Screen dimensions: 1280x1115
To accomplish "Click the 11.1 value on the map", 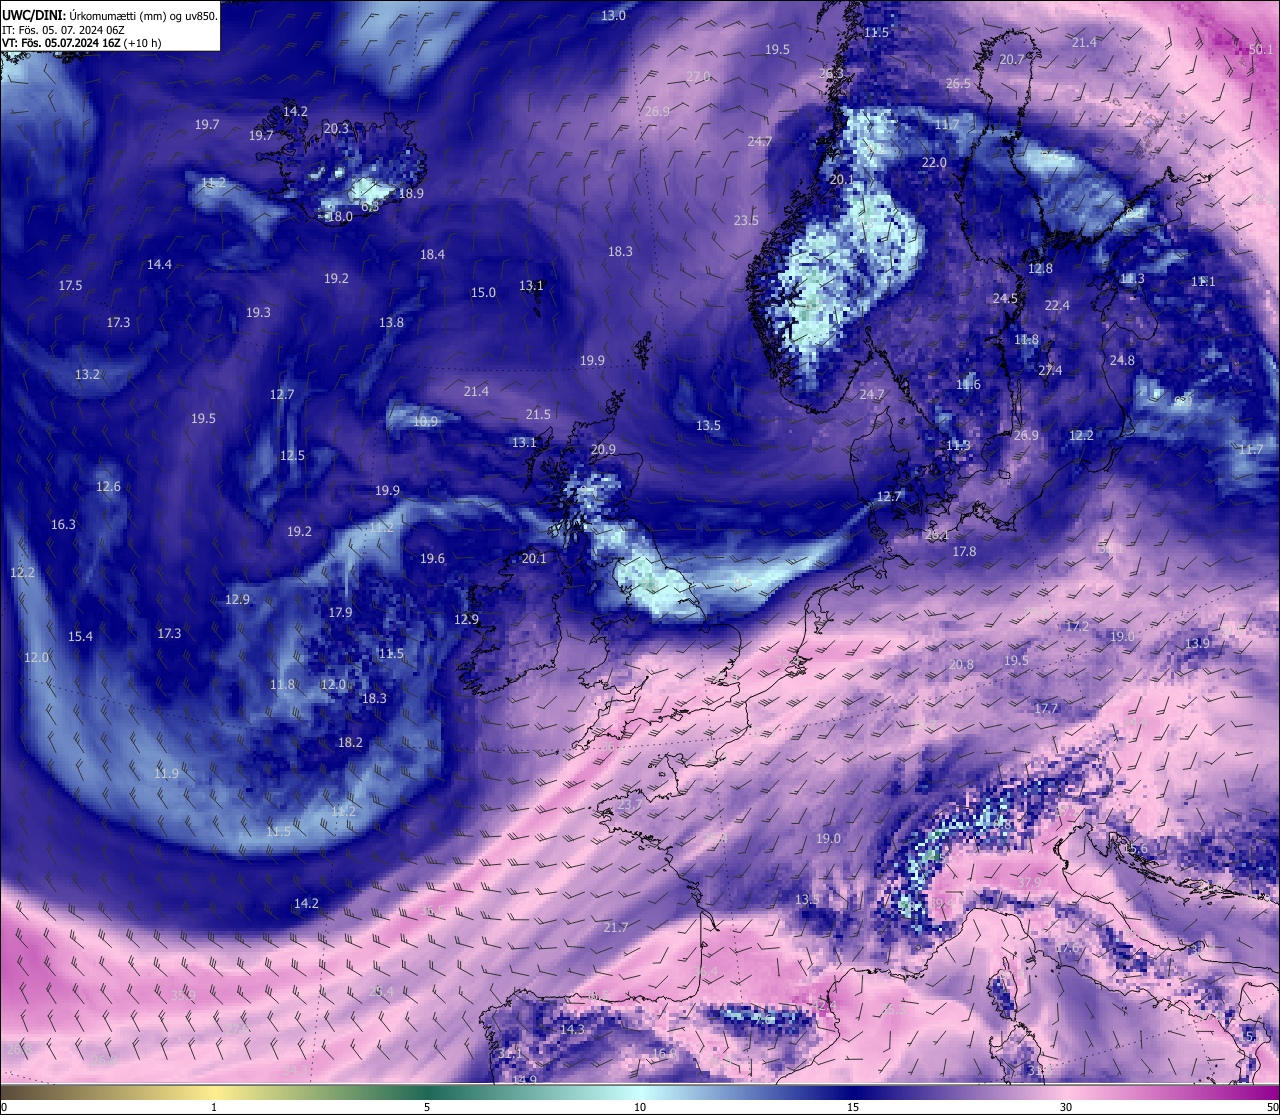I will click(1203, 282).
